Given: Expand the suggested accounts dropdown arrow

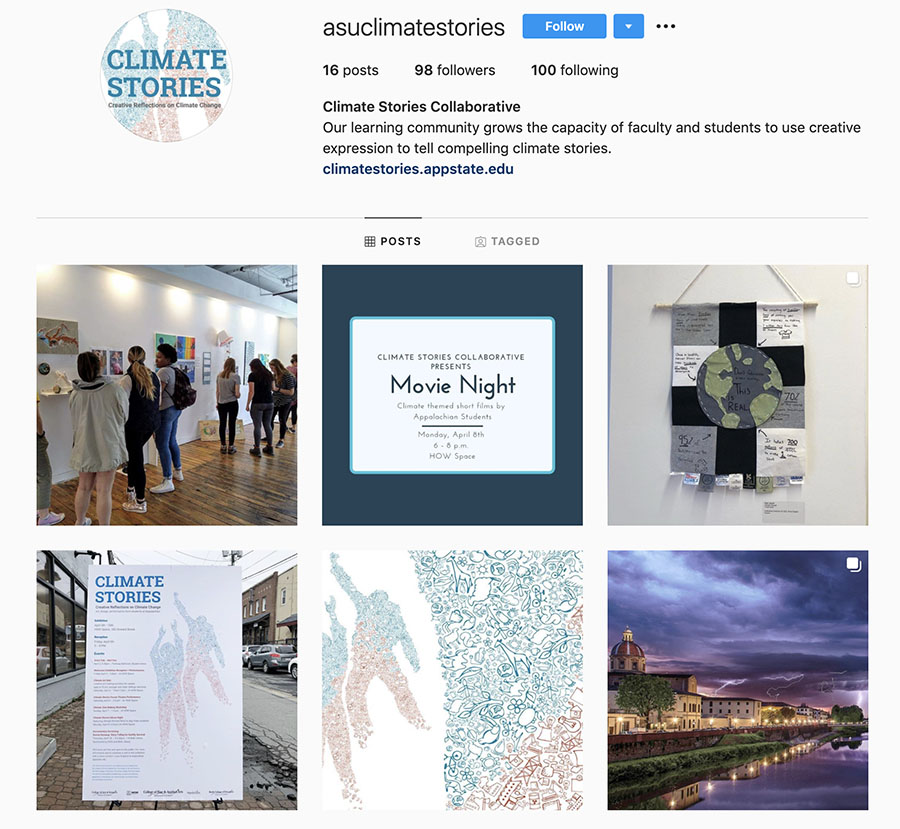Looking at the screenshot, I should [629, 26].
